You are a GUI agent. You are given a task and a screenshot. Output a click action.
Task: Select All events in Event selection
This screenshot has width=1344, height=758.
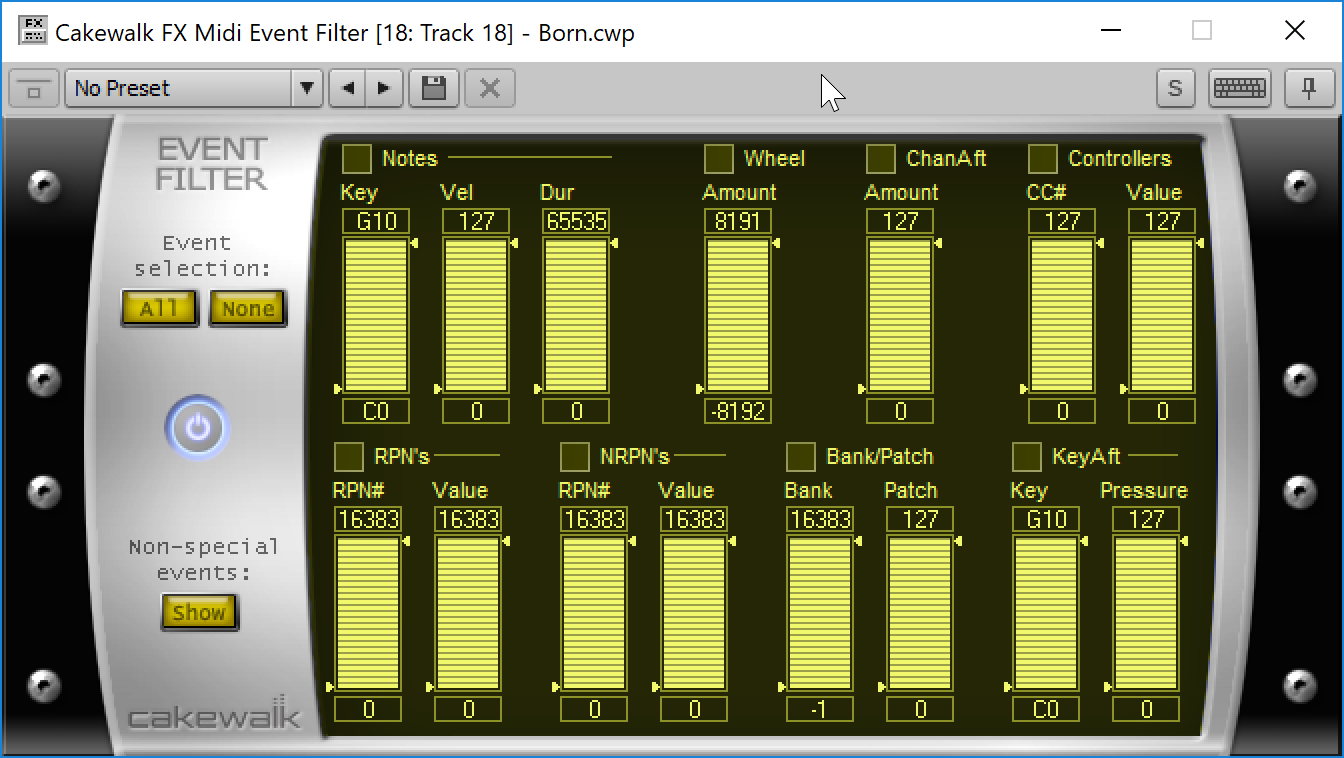pyautogui.click(x=159, y=308)
